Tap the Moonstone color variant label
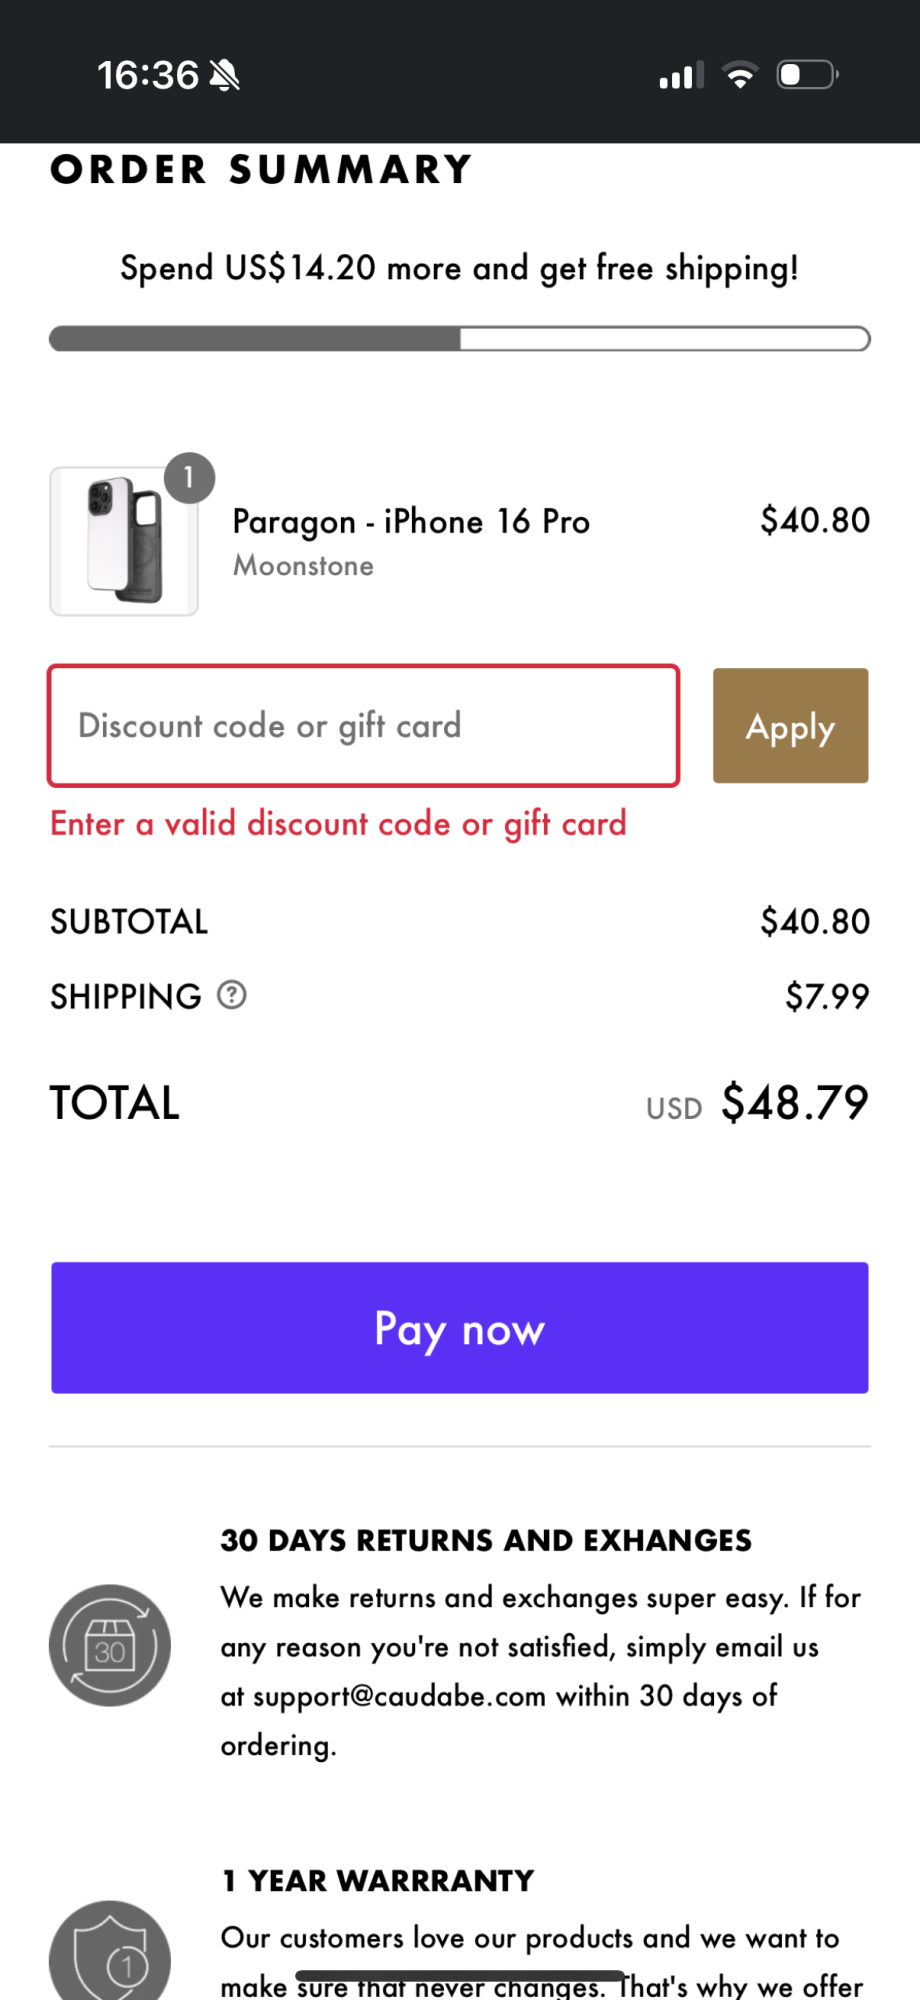This screenshot has width=920, height=2000. (x=303, y=566)
